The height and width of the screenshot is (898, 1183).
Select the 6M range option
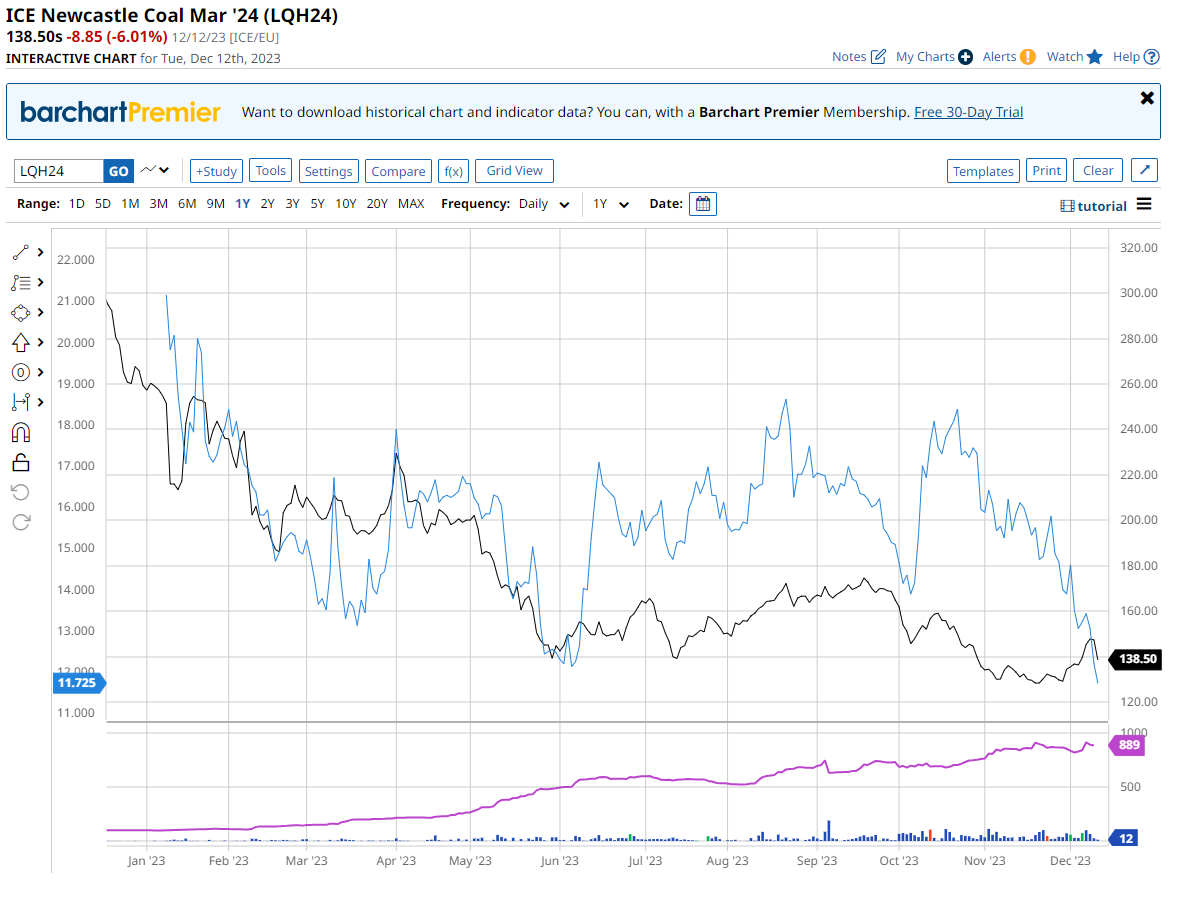187,204
